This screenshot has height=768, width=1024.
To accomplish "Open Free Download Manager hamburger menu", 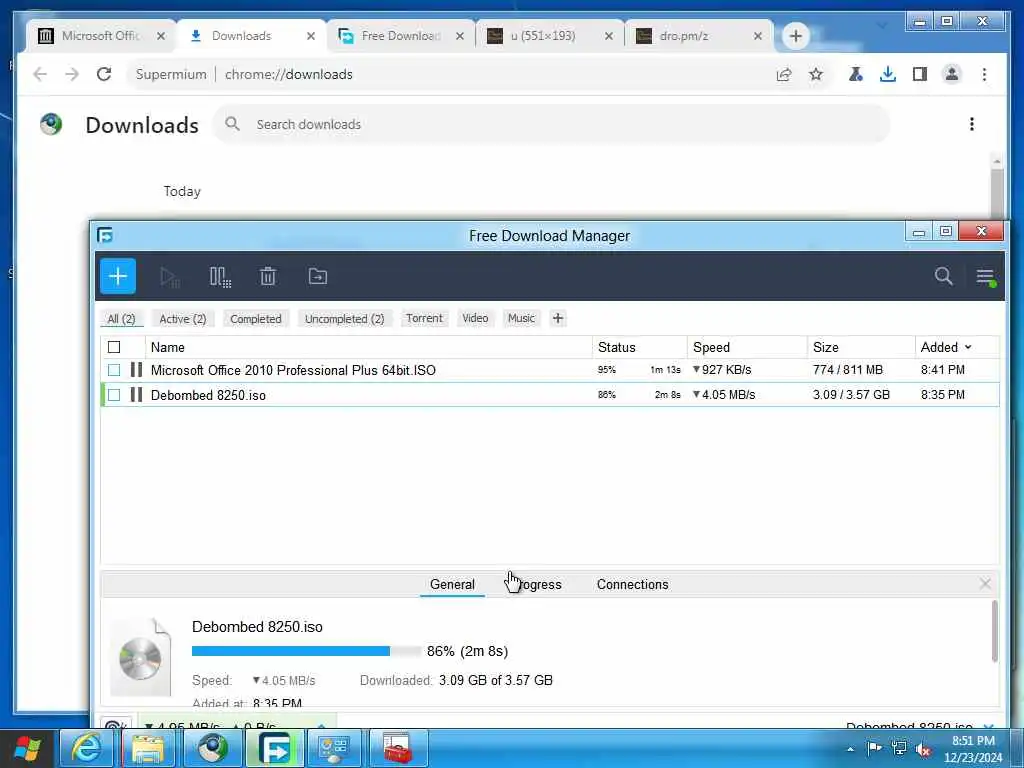I will point(985,276).
